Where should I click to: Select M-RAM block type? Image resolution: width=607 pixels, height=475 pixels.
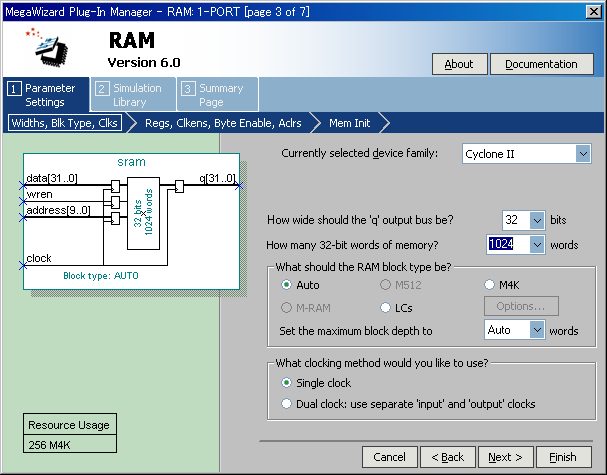(x=305, y=308)
